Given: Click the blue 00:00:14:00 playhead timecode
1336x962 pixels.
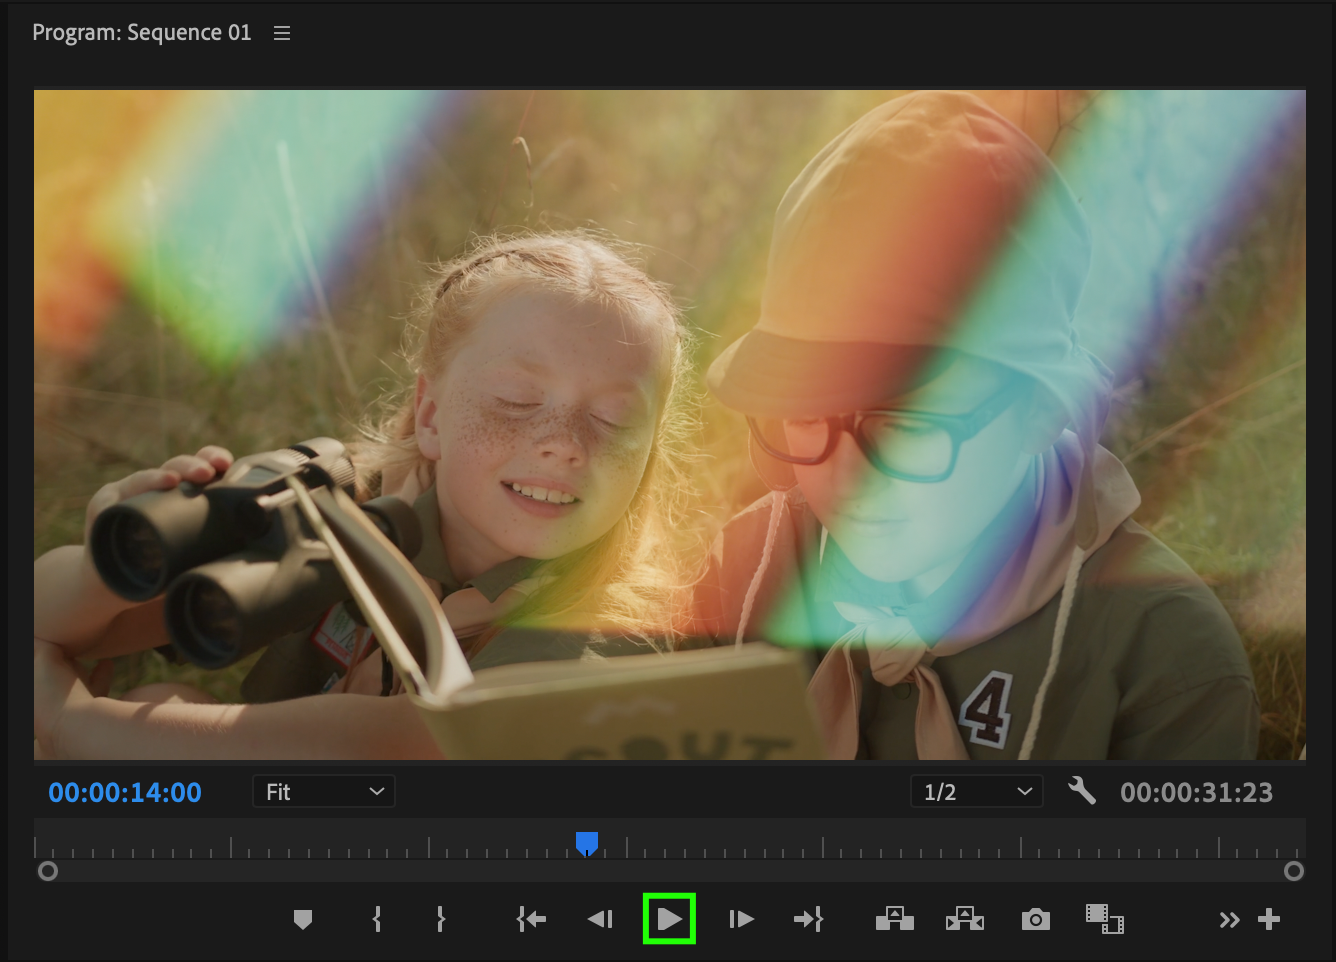Looking at the screenshot, I should click(x=125, y=792).
